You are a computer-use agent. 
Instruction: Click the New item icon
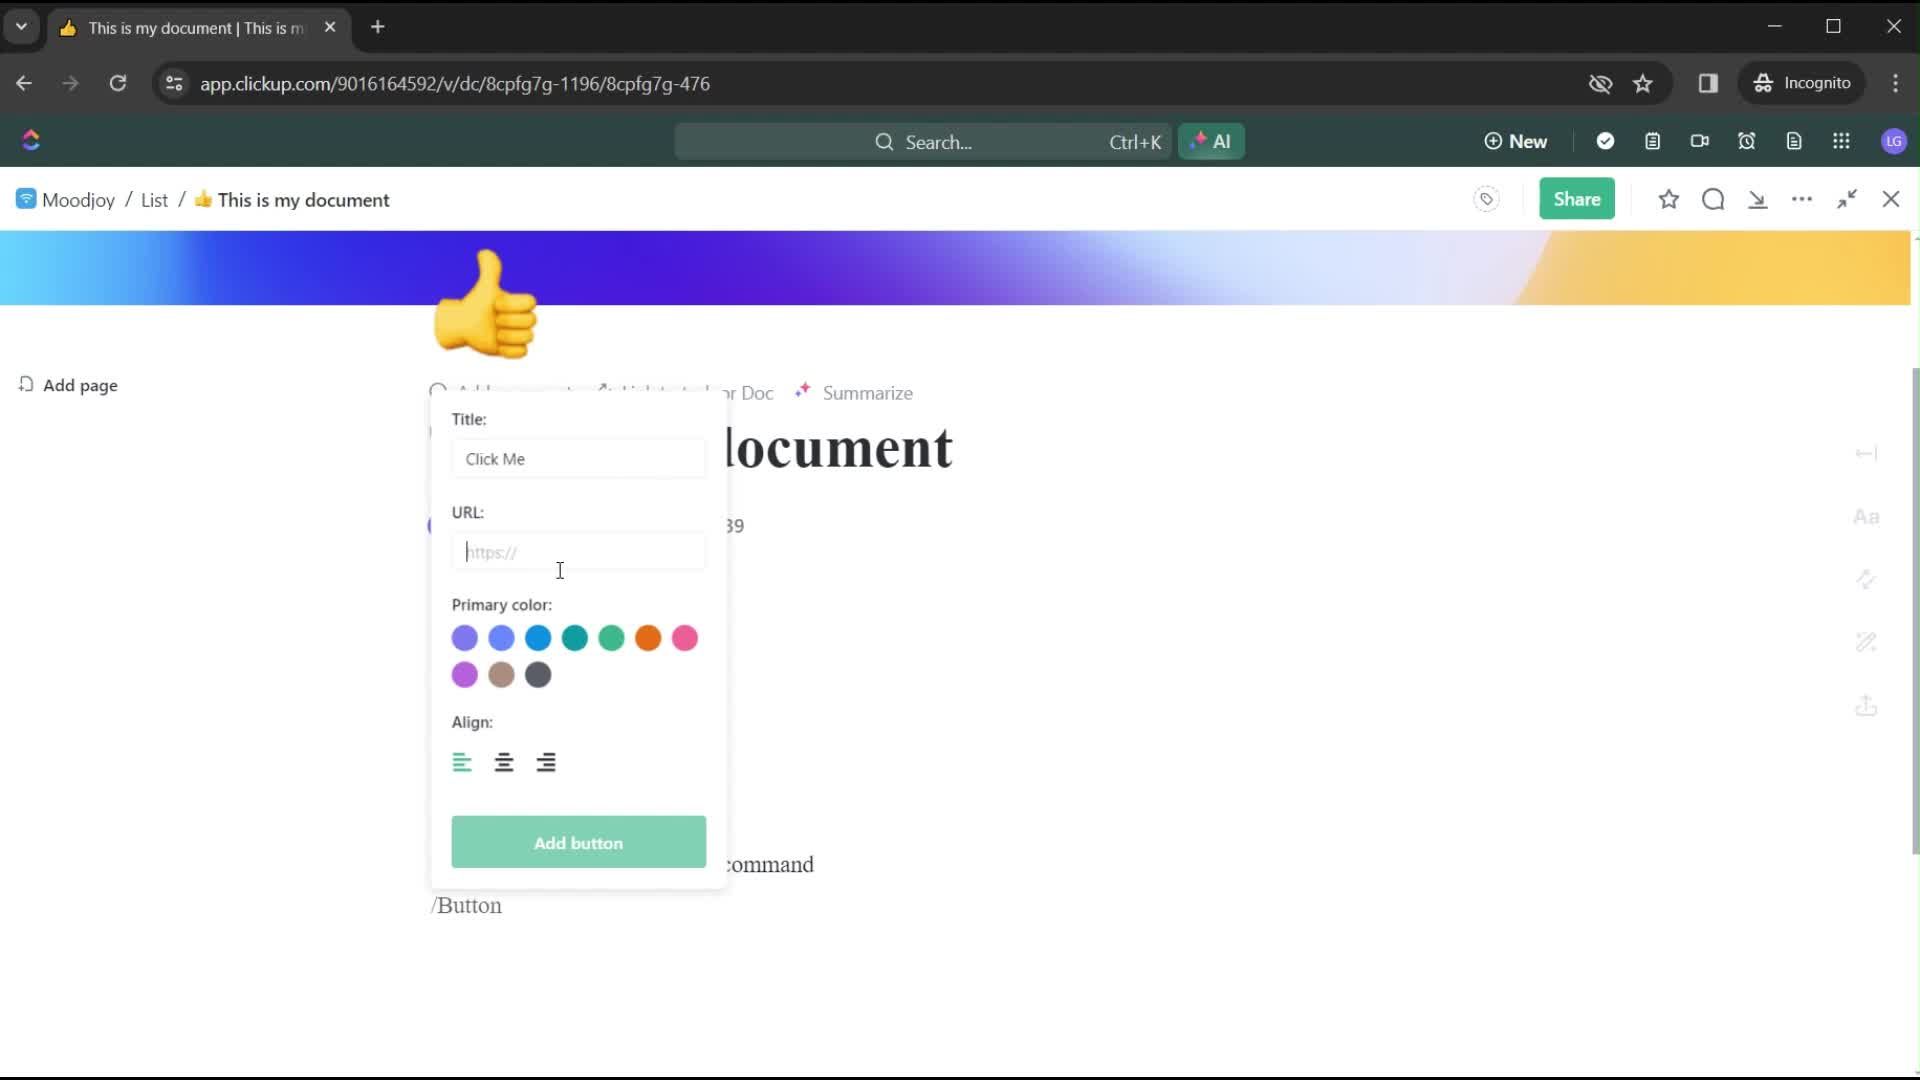coord(1515,141)
